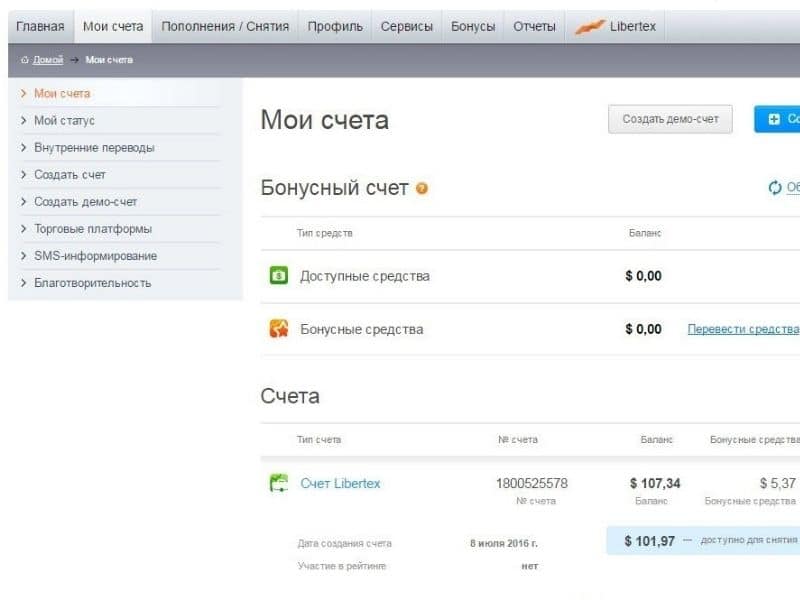Expand Торговые платформы in the sidebar
This screenshot has height=600, width=800.
(x=93, y=228)
